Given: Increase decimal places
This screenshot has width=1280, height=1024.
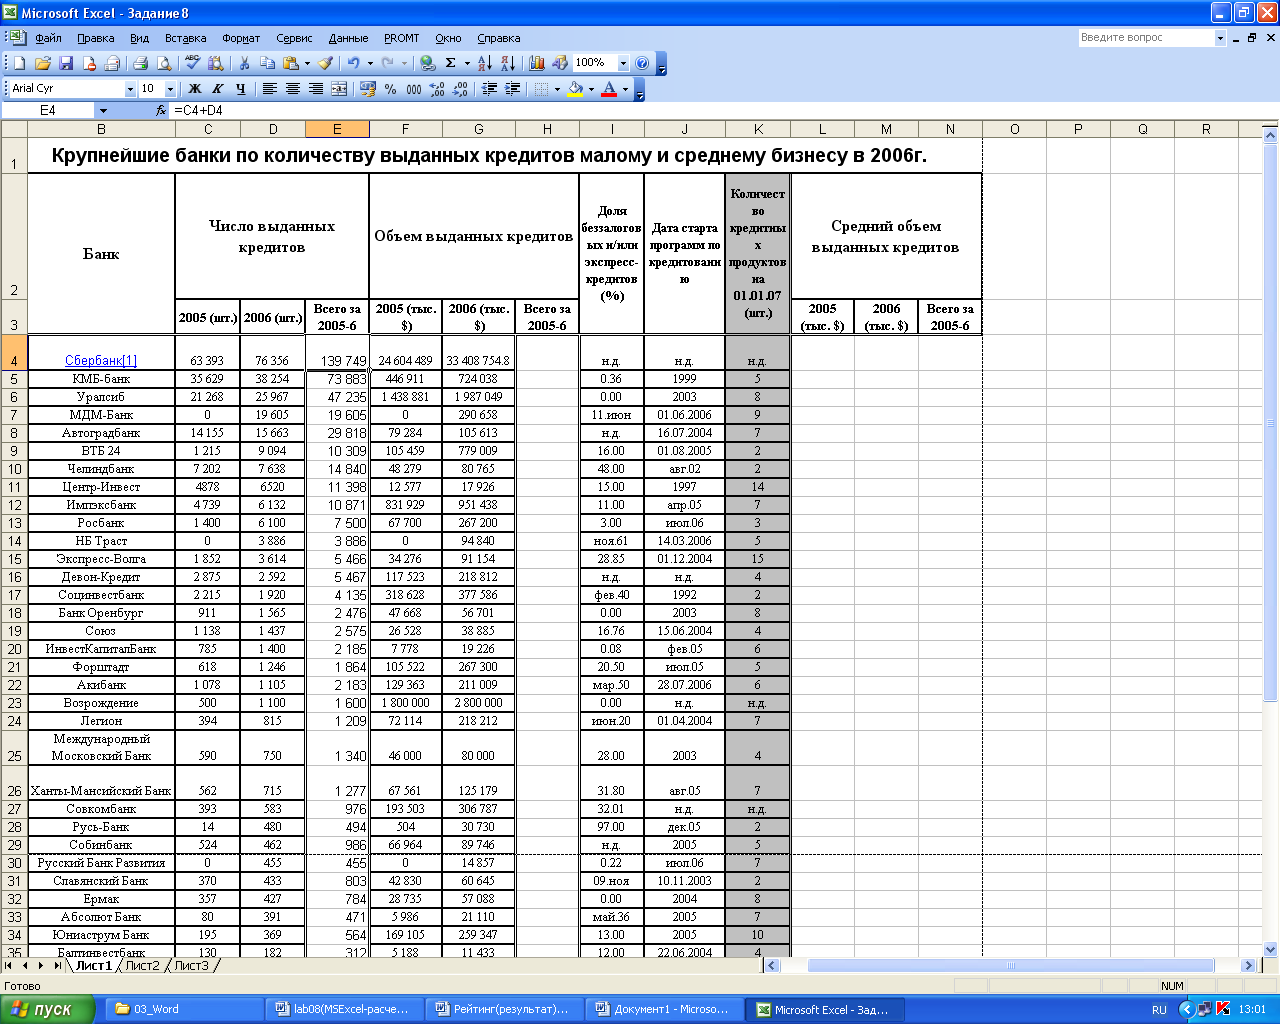Looking at the screenshot, I should 437,89.
